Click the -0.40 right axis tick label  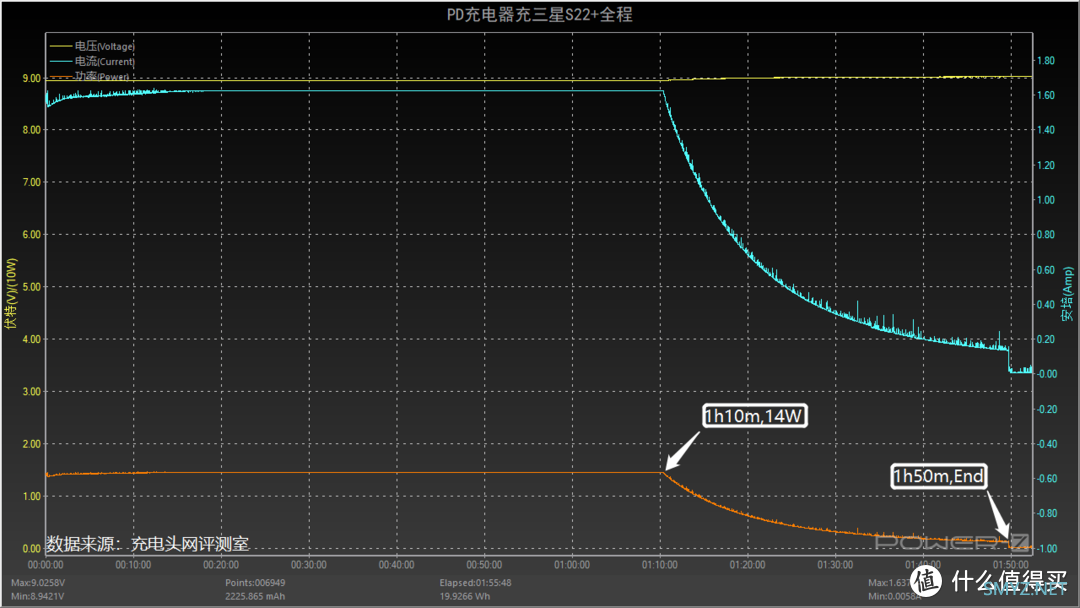click(1047, 443)
